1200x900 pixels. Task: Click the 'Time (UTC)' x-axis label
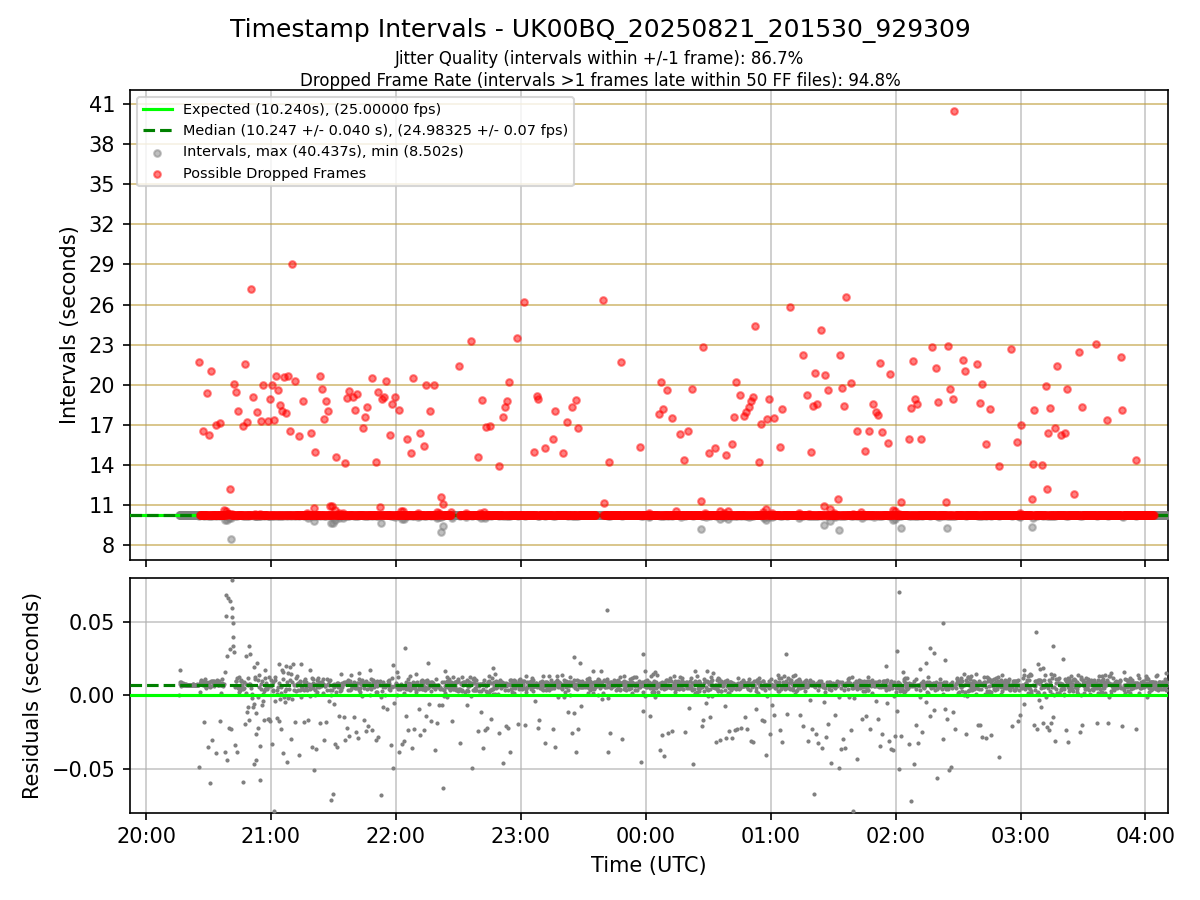click(649, 865)
